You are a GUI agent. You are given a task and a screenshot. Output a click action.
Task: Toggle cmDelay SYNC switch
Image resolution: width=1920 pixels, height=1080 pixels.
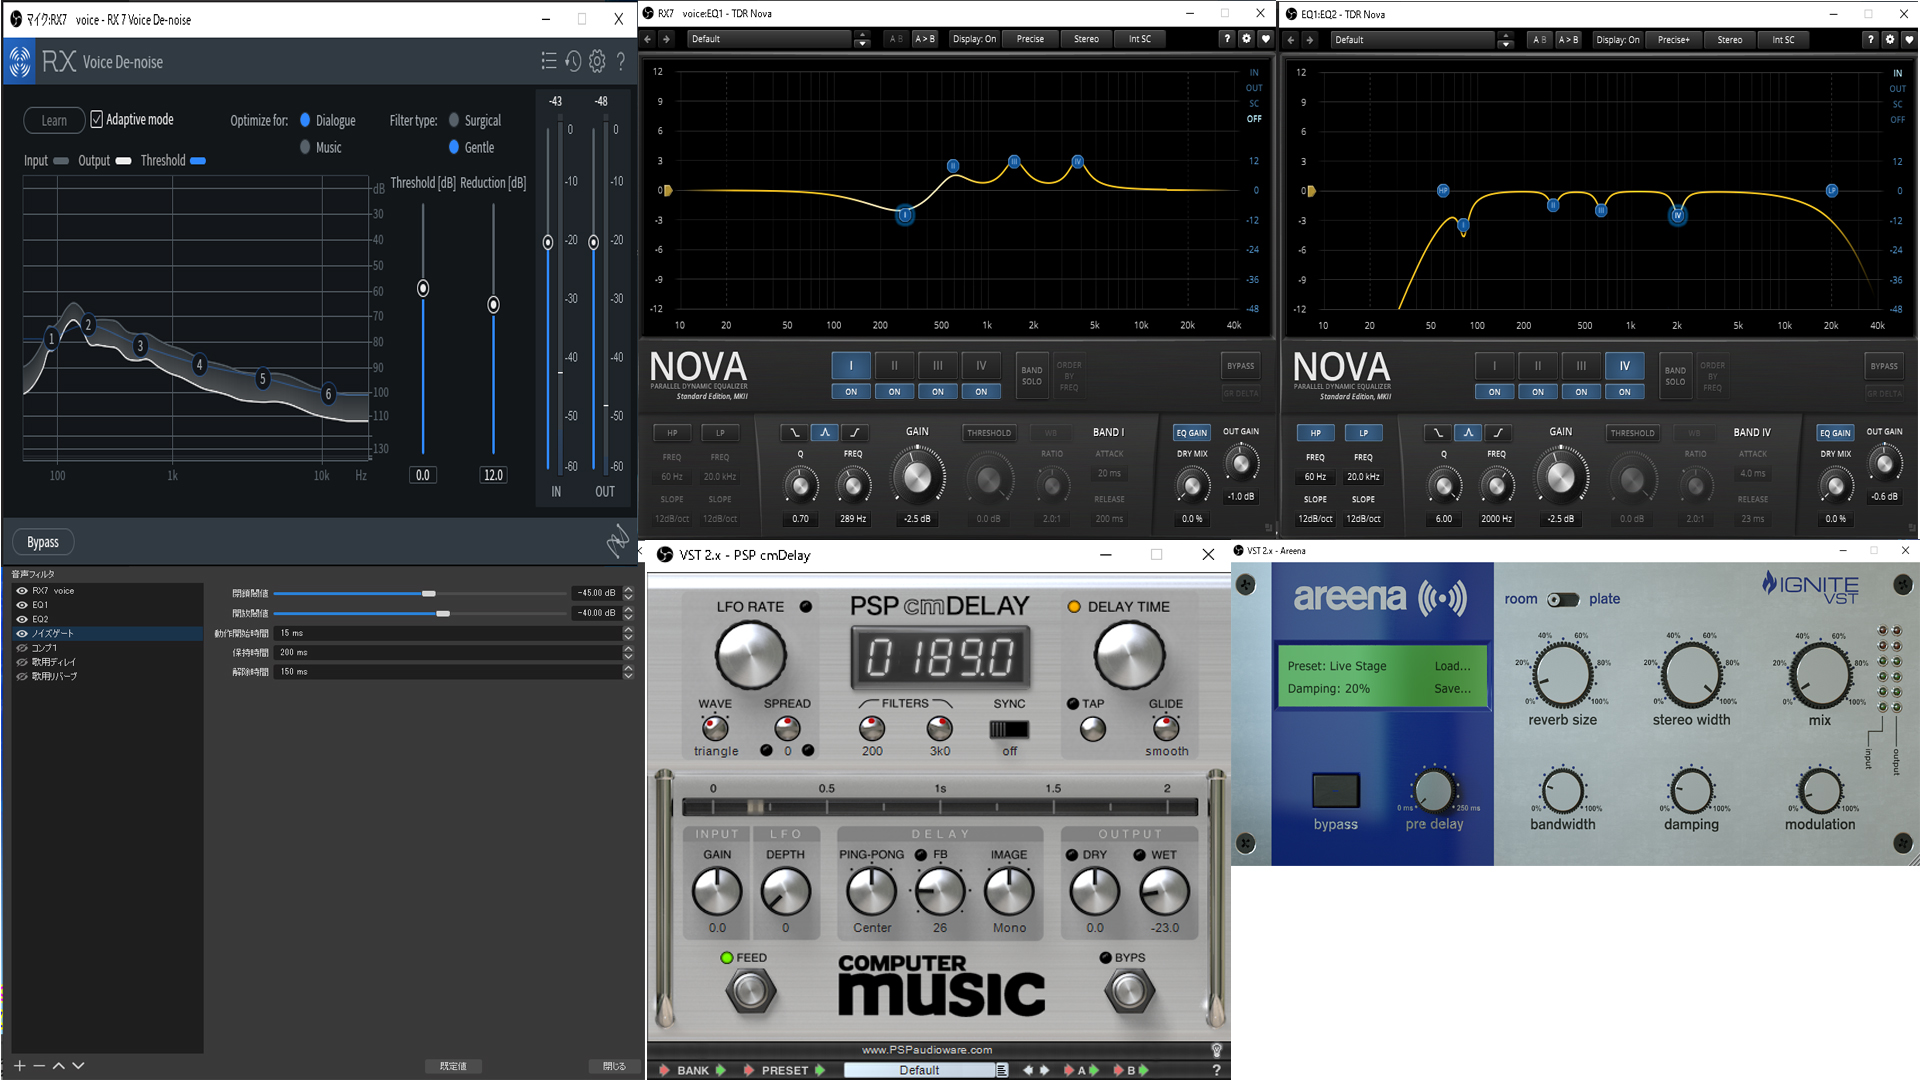pyautogui.click(x=1009, y=729)
